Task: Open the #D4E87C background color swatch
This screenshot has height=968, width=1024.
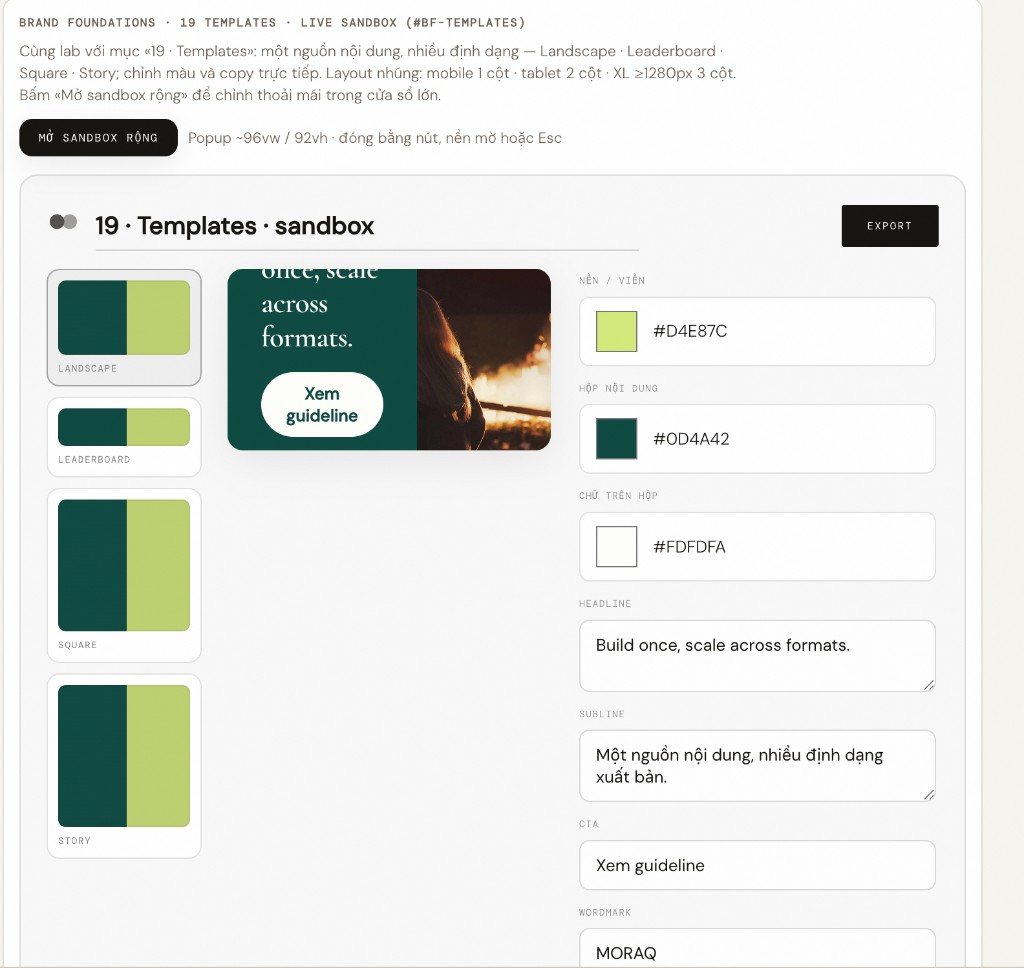Action: point(616,332)
